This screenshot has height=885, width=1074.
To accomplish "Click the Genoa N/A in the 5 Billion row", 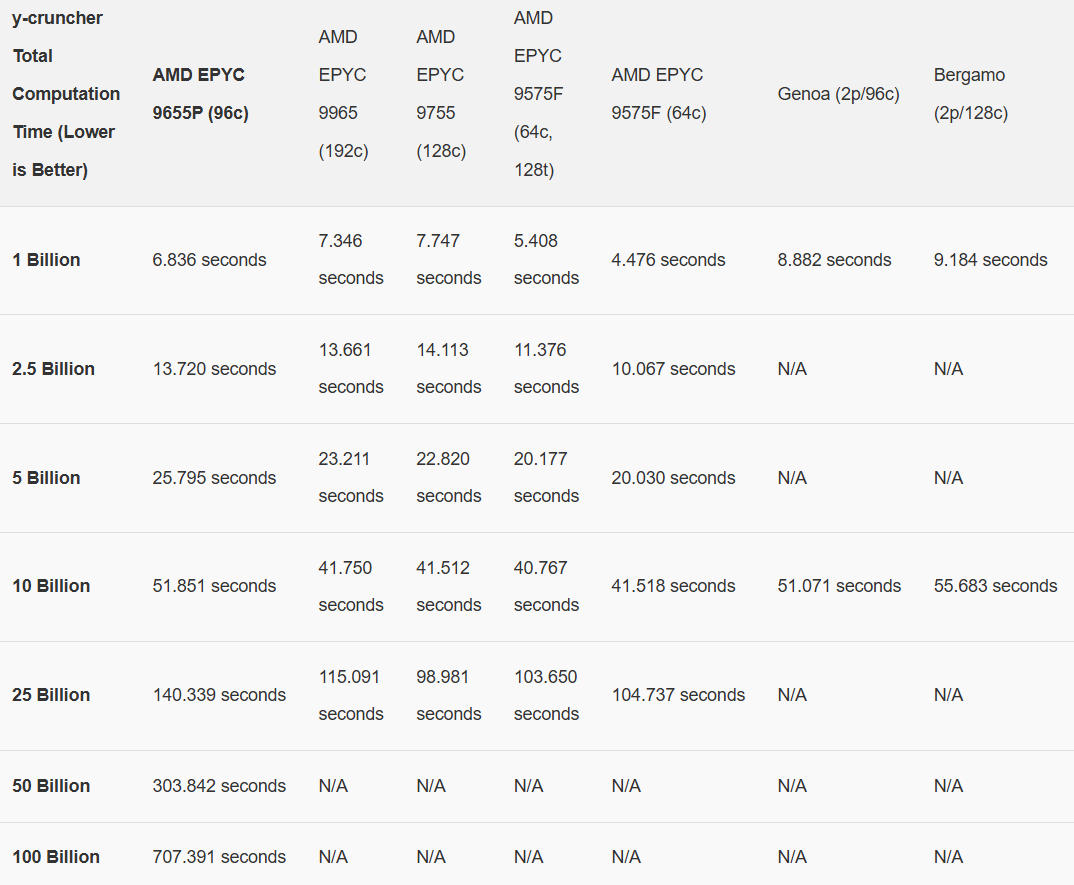I will coord(792,478).
